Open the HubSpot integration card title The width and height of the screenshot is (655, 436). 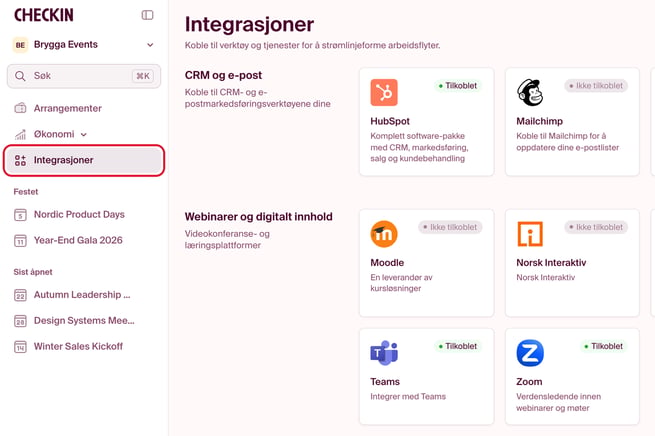[390, 121]
